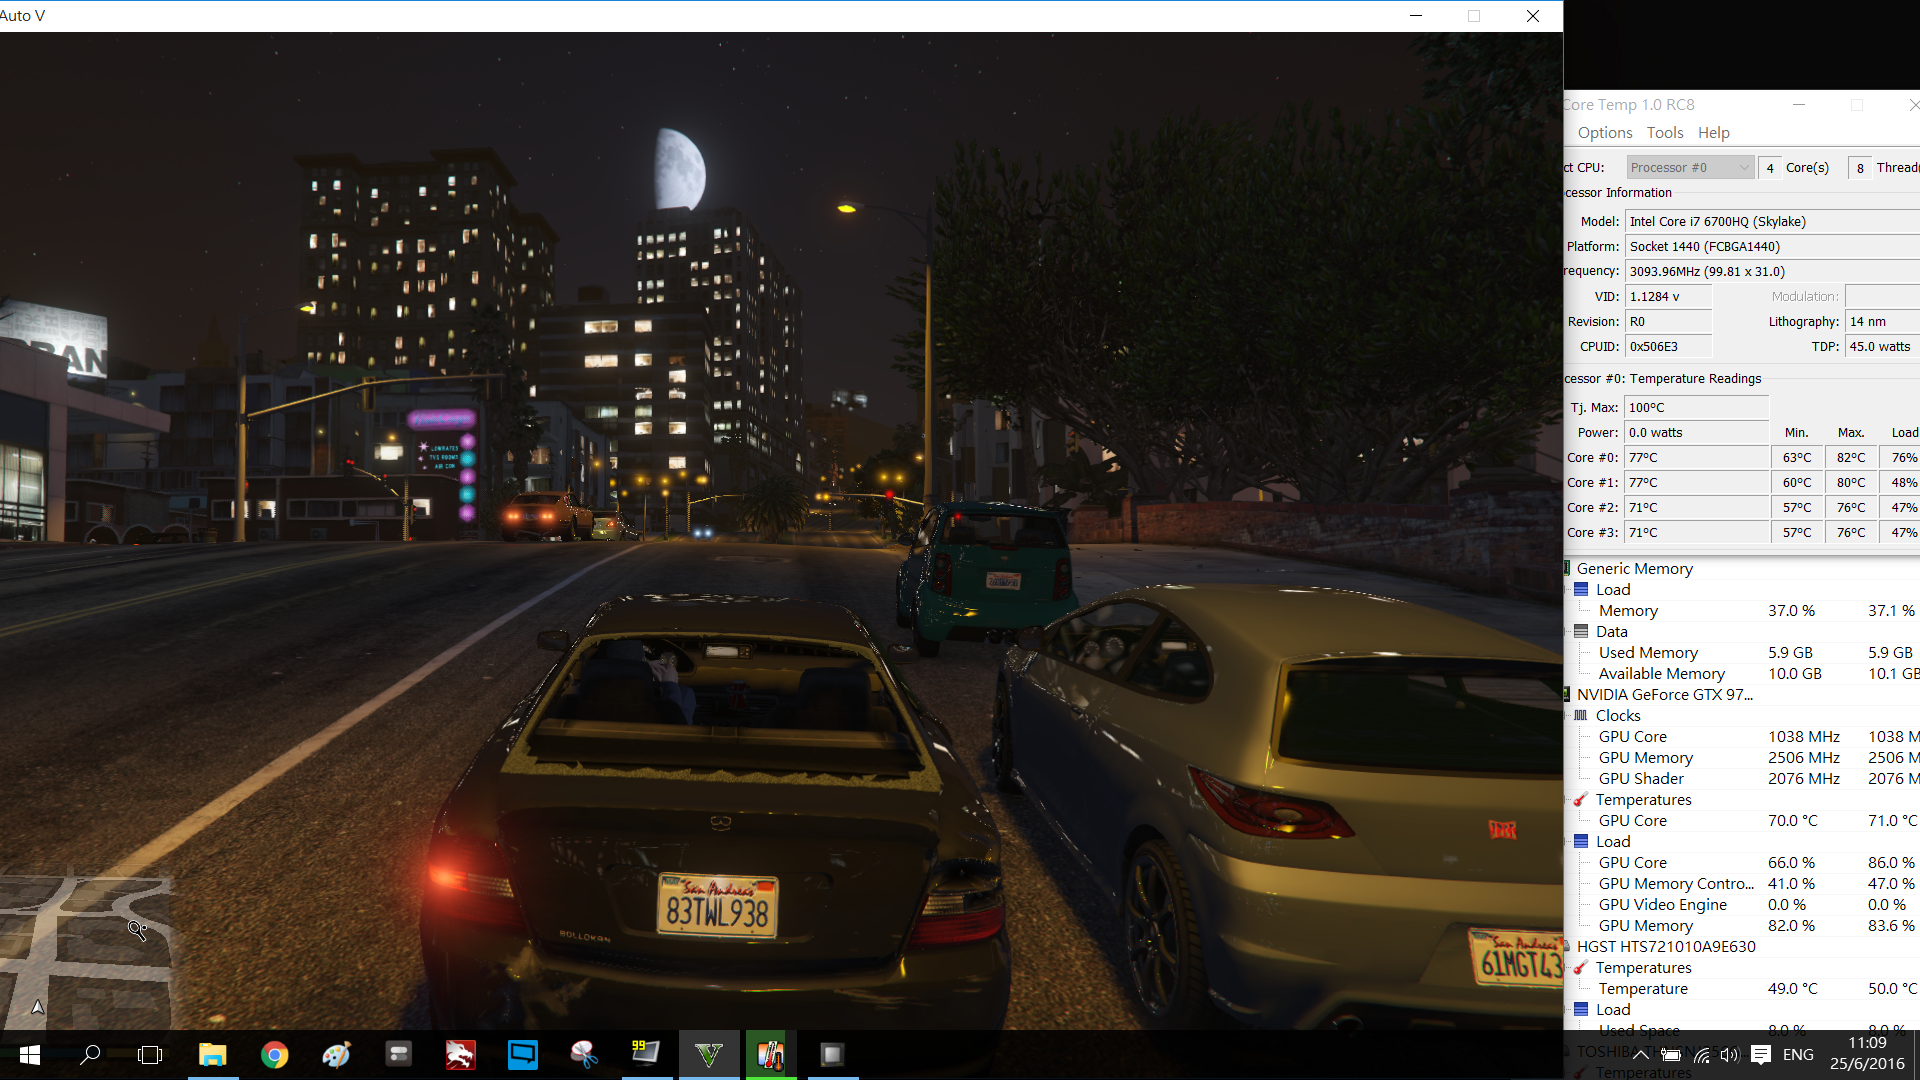Screen dimensions: 1920x1080
Task: Open the Processor #0 dropdown in Core Temp
Action: pos(1690,167)
